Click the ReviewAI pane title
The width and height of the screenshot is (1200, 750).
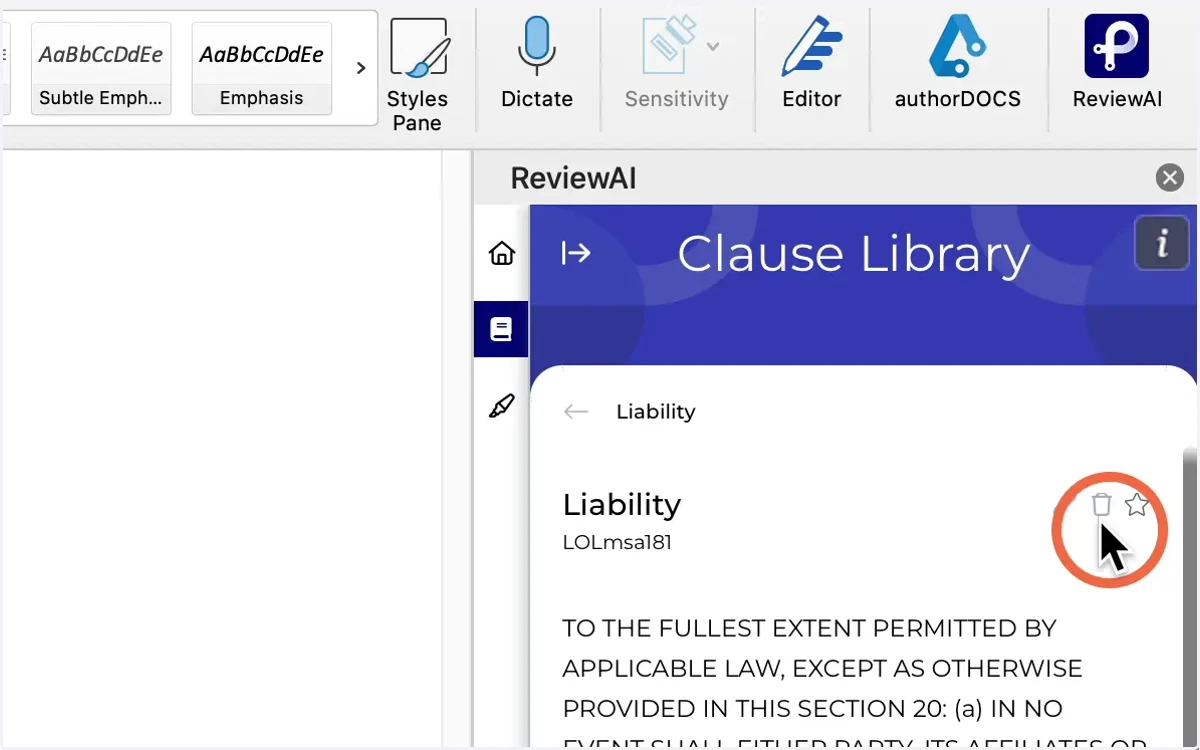573,178
